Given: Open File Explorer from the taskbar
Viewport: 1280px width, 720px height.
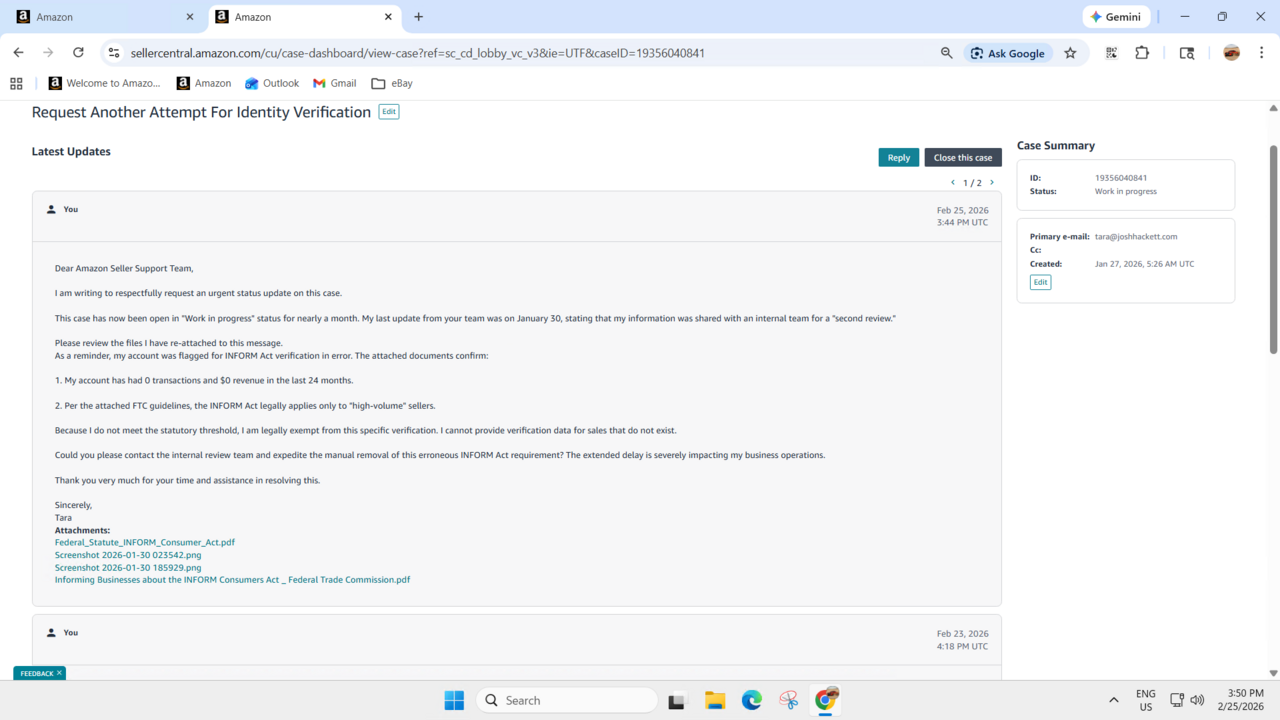Looking at the screenshot, I should pyautogui.click(x=715, y=700).
